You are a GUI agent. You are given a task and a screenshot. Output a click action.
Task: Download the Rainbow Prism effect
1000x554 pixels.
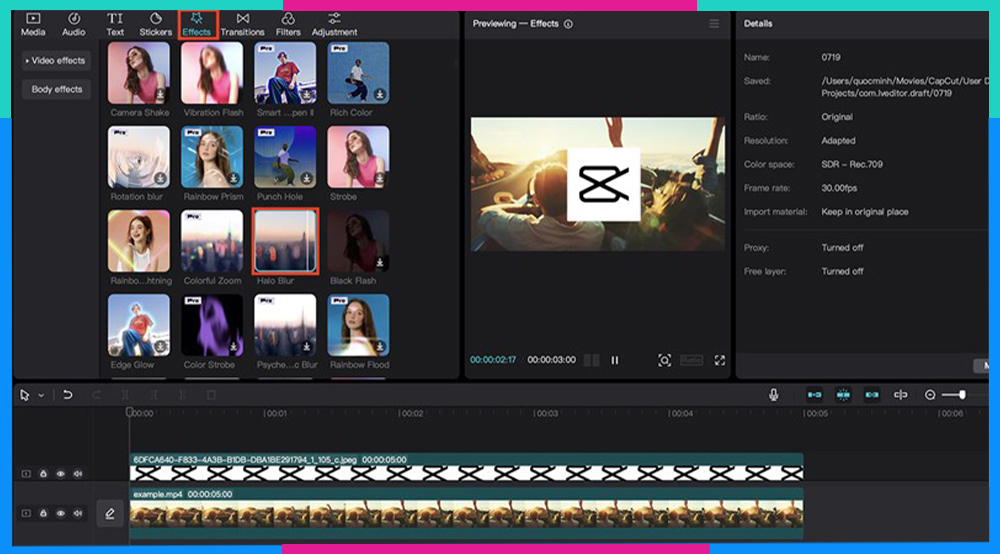coord(233,178)
